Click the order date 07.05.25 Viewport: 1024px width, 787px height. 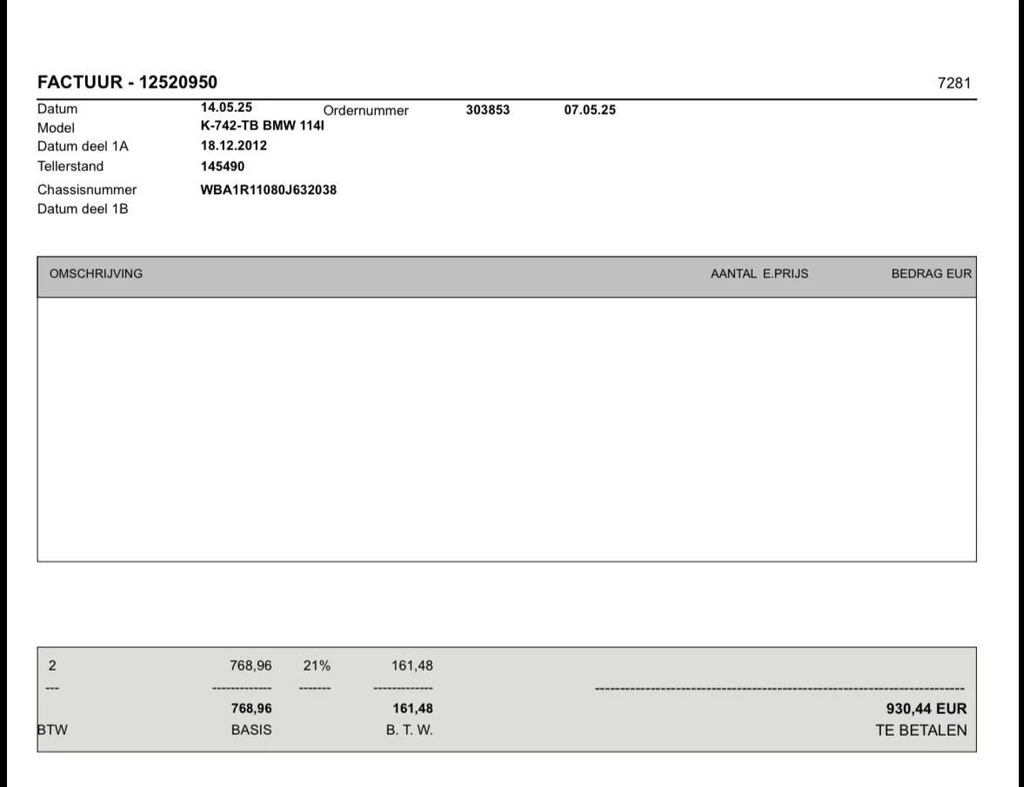590,110
